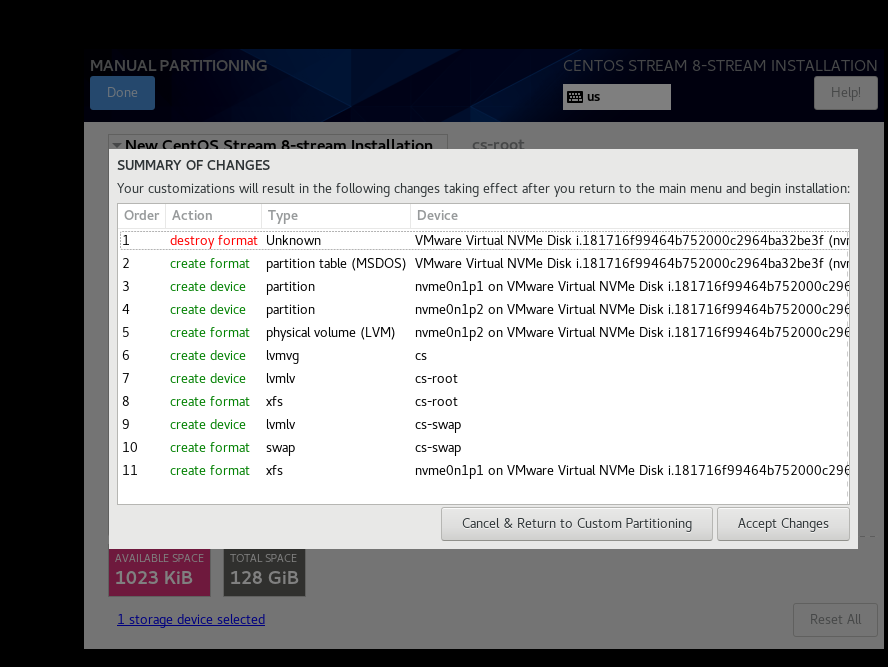Click the MANUAL PARTITIONING heading
Screen dimensions: 888x667
[x=178, y=66]
